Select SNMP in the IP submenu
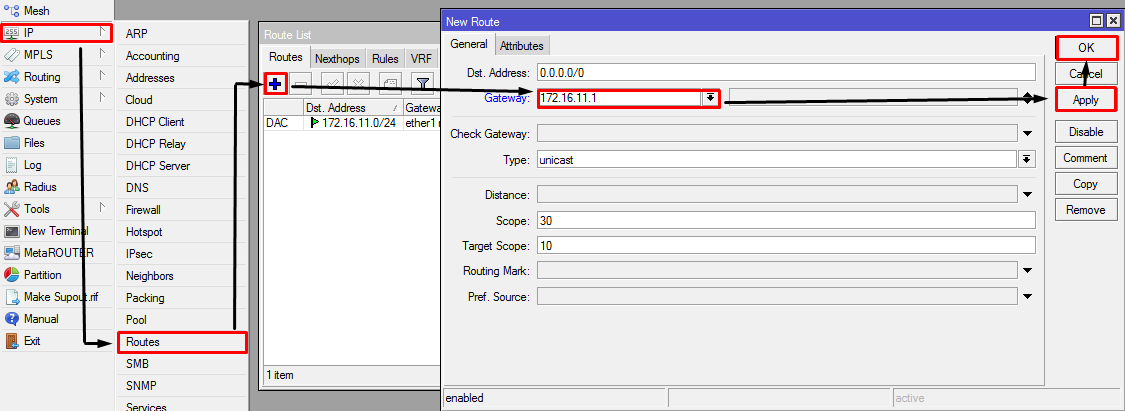The height and width of the screenshot is (411, 1125). [182, 386]
